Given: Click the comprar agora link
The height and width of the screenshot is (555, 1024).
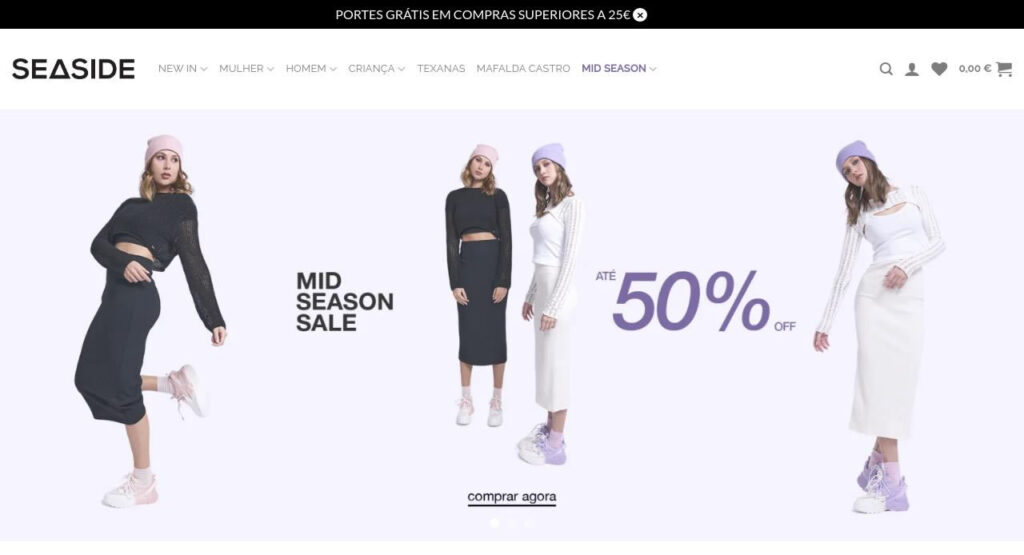Looking at the screenshot, I should point(511,497).
